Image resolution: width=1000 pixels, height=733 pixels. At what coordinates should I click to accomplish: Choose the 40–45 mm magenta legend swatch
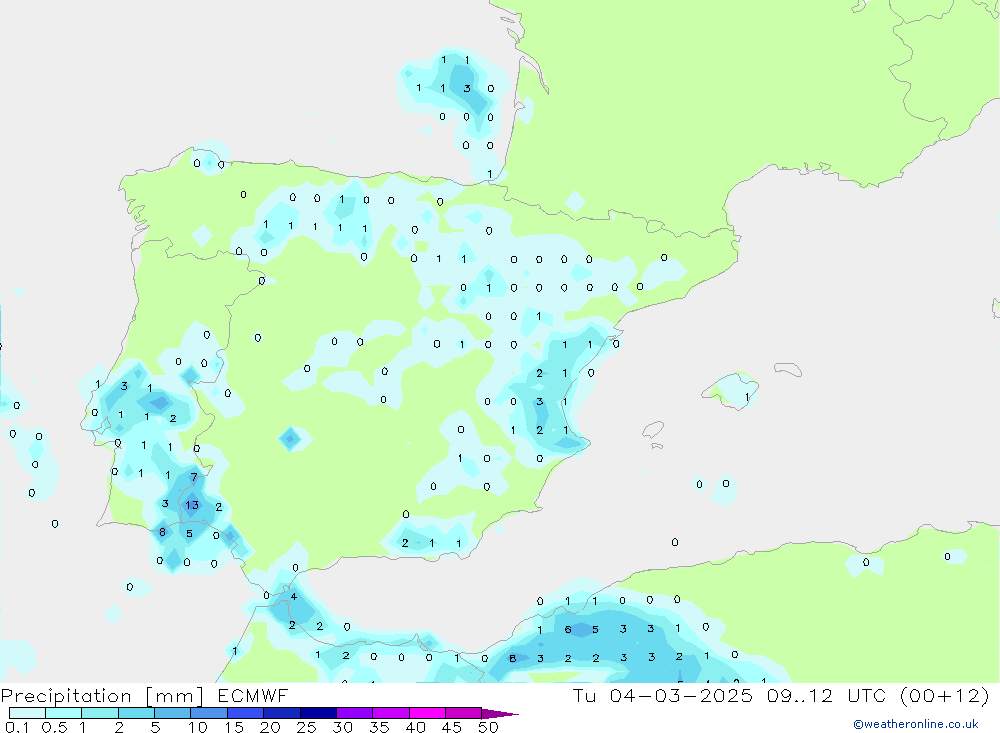pos(427,713)
